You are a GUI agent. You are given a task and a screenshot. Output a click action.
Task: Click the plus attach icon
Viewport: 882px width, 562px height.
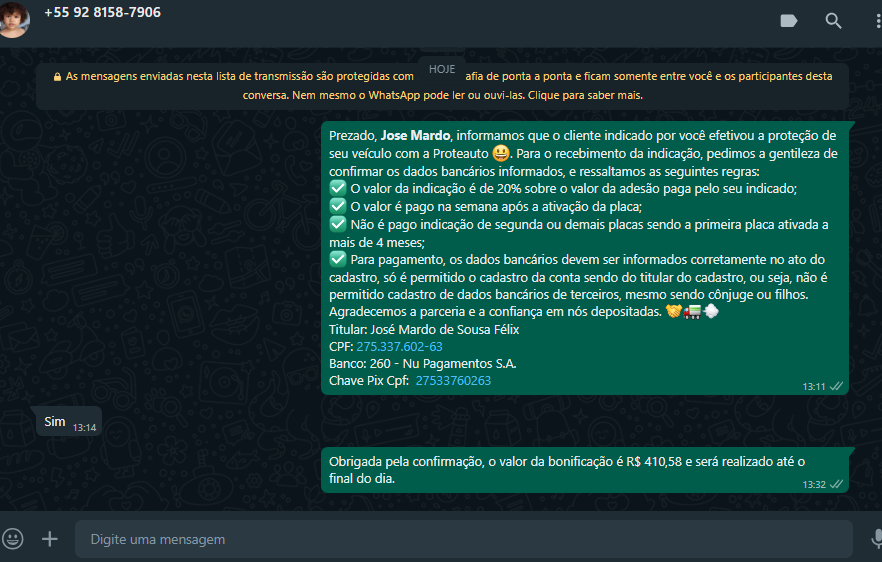[49, 539]
